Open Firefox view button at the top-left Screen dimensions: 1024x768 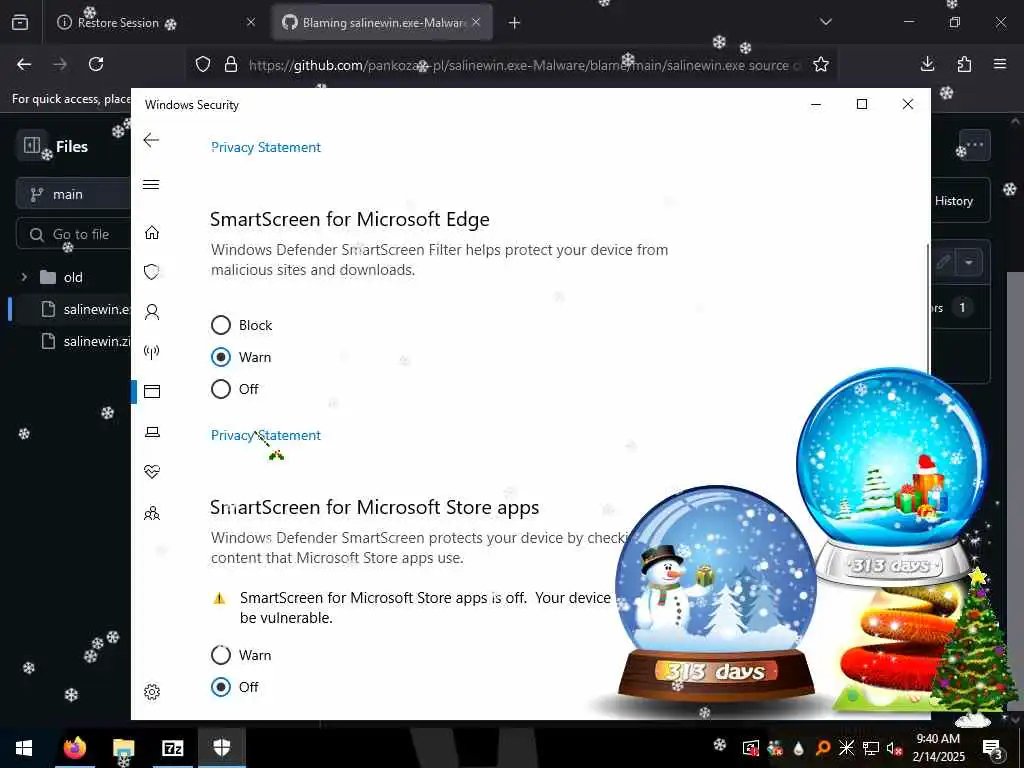pos(20,23)
